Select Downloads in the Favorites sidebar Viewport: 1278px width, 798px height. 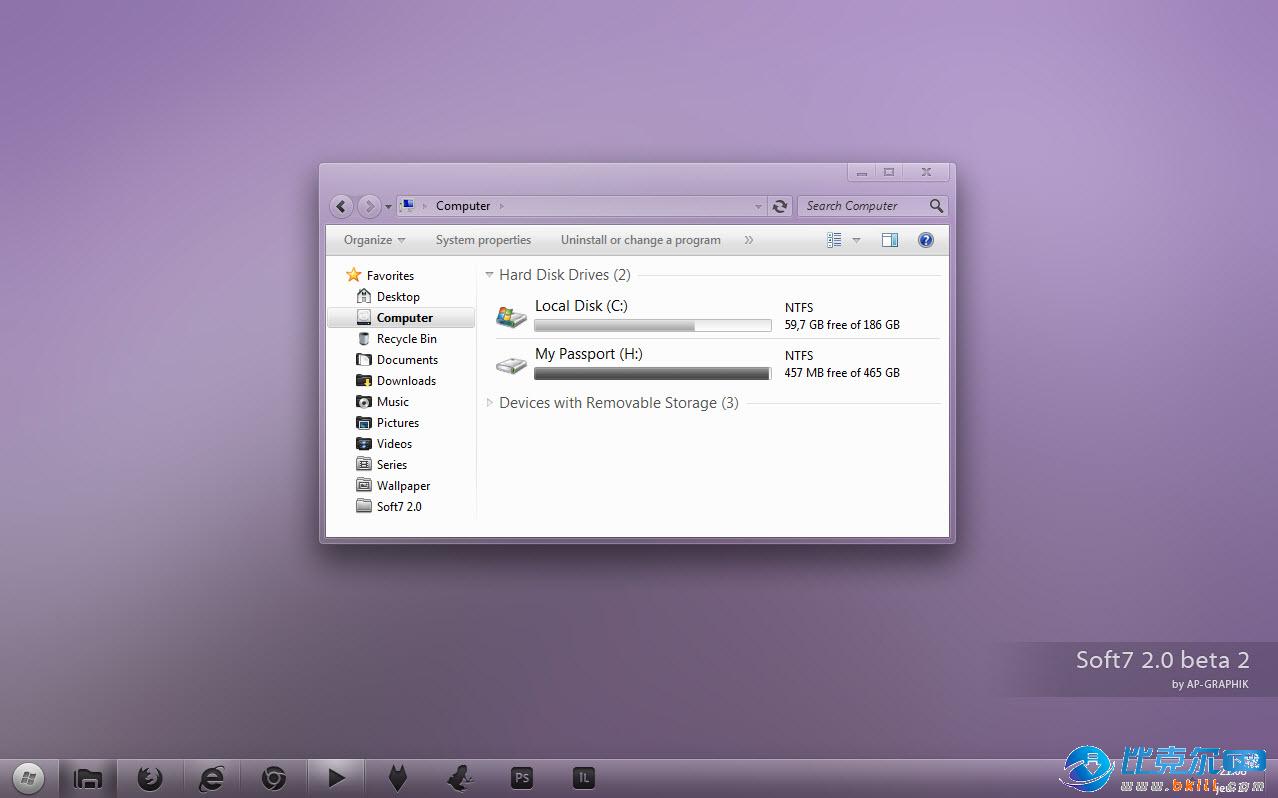point(405,381)
